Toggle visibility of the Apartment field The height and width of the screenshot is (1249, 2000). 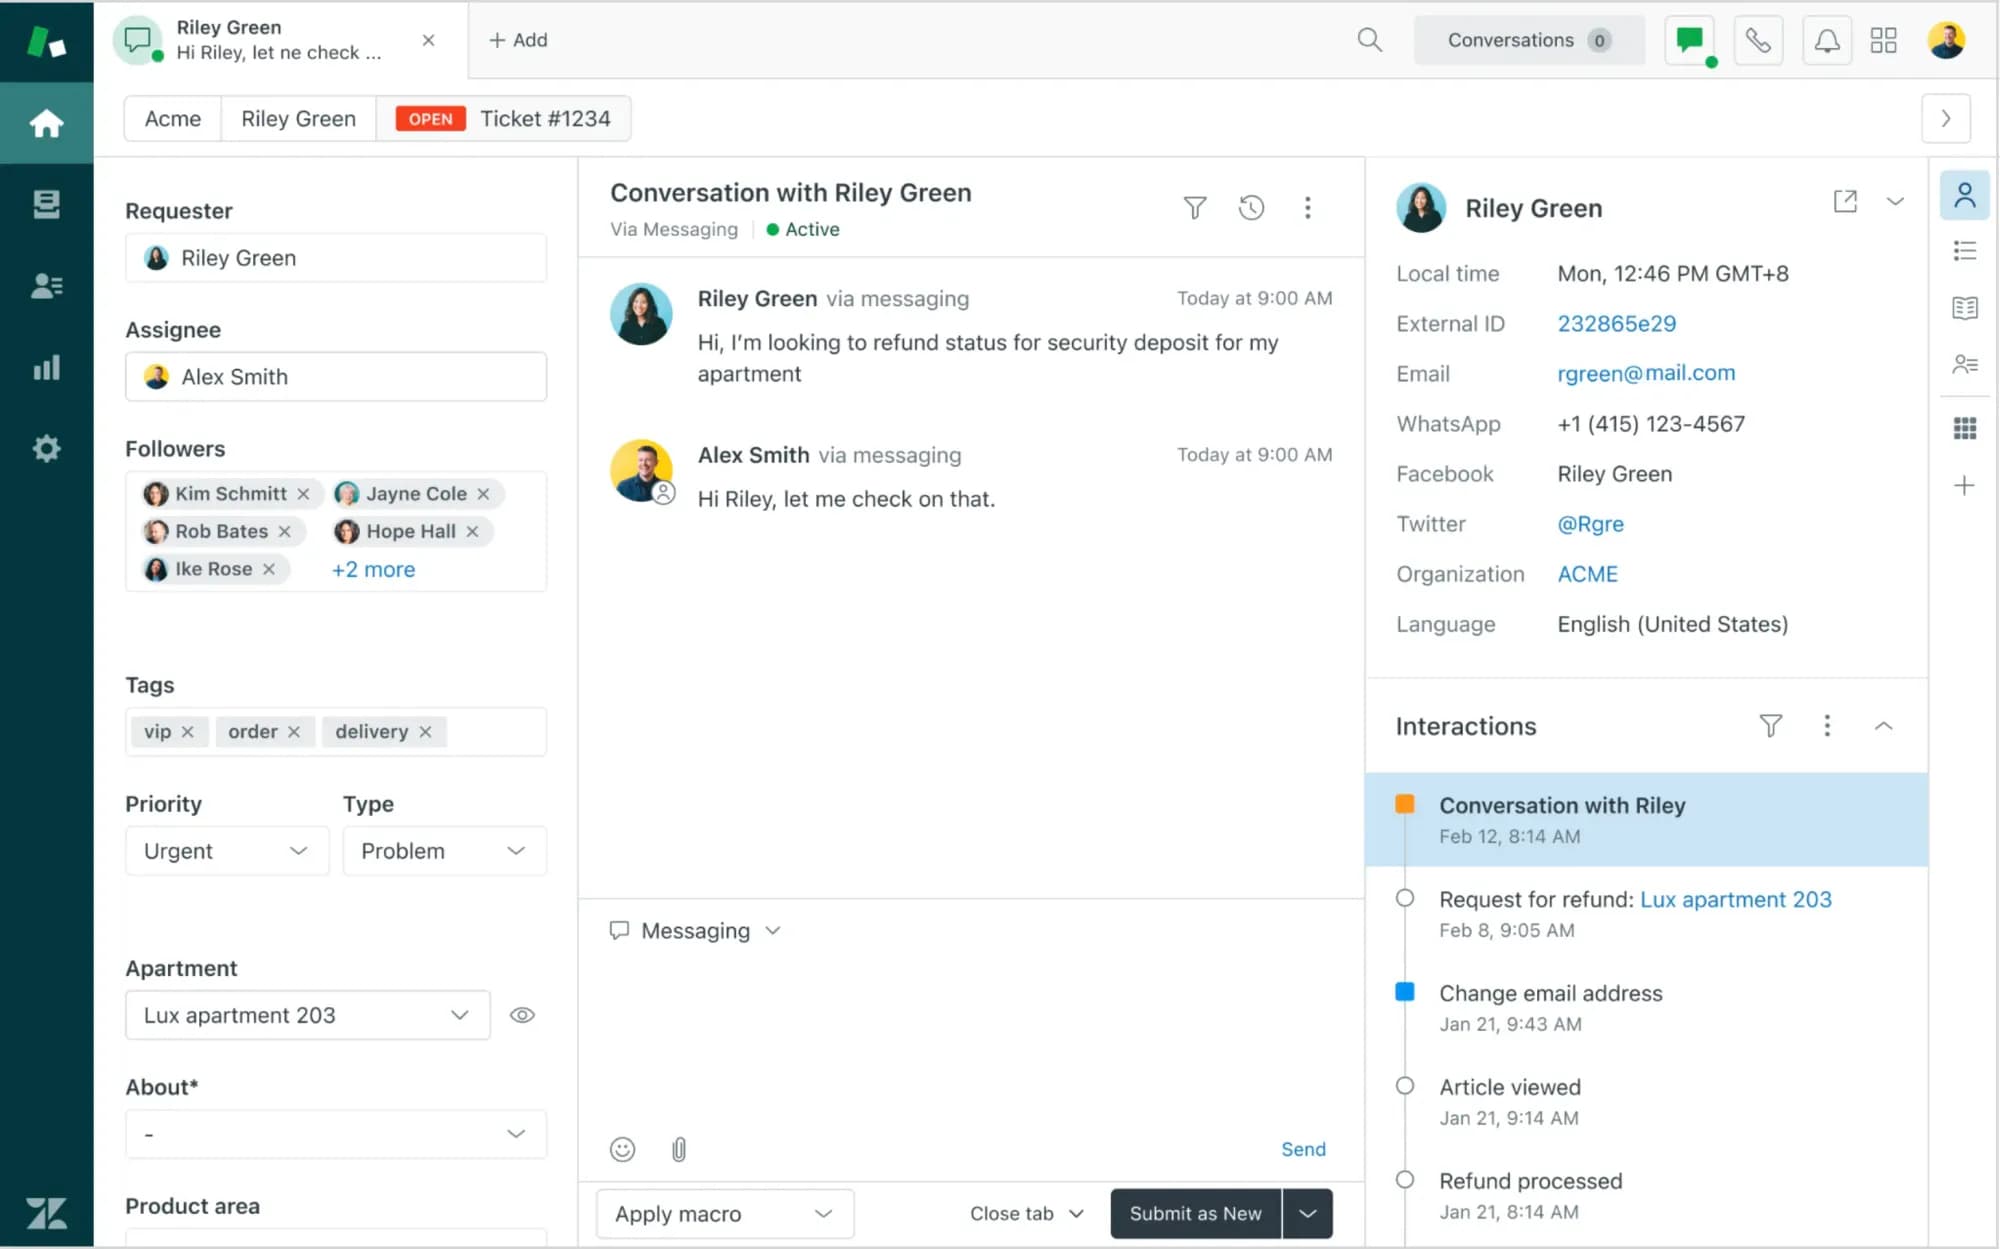[522, 1014]
